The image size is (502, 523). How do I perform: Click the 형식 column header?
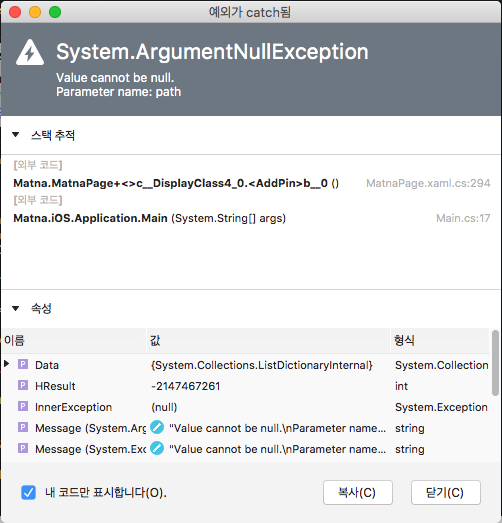coord(440,341)
